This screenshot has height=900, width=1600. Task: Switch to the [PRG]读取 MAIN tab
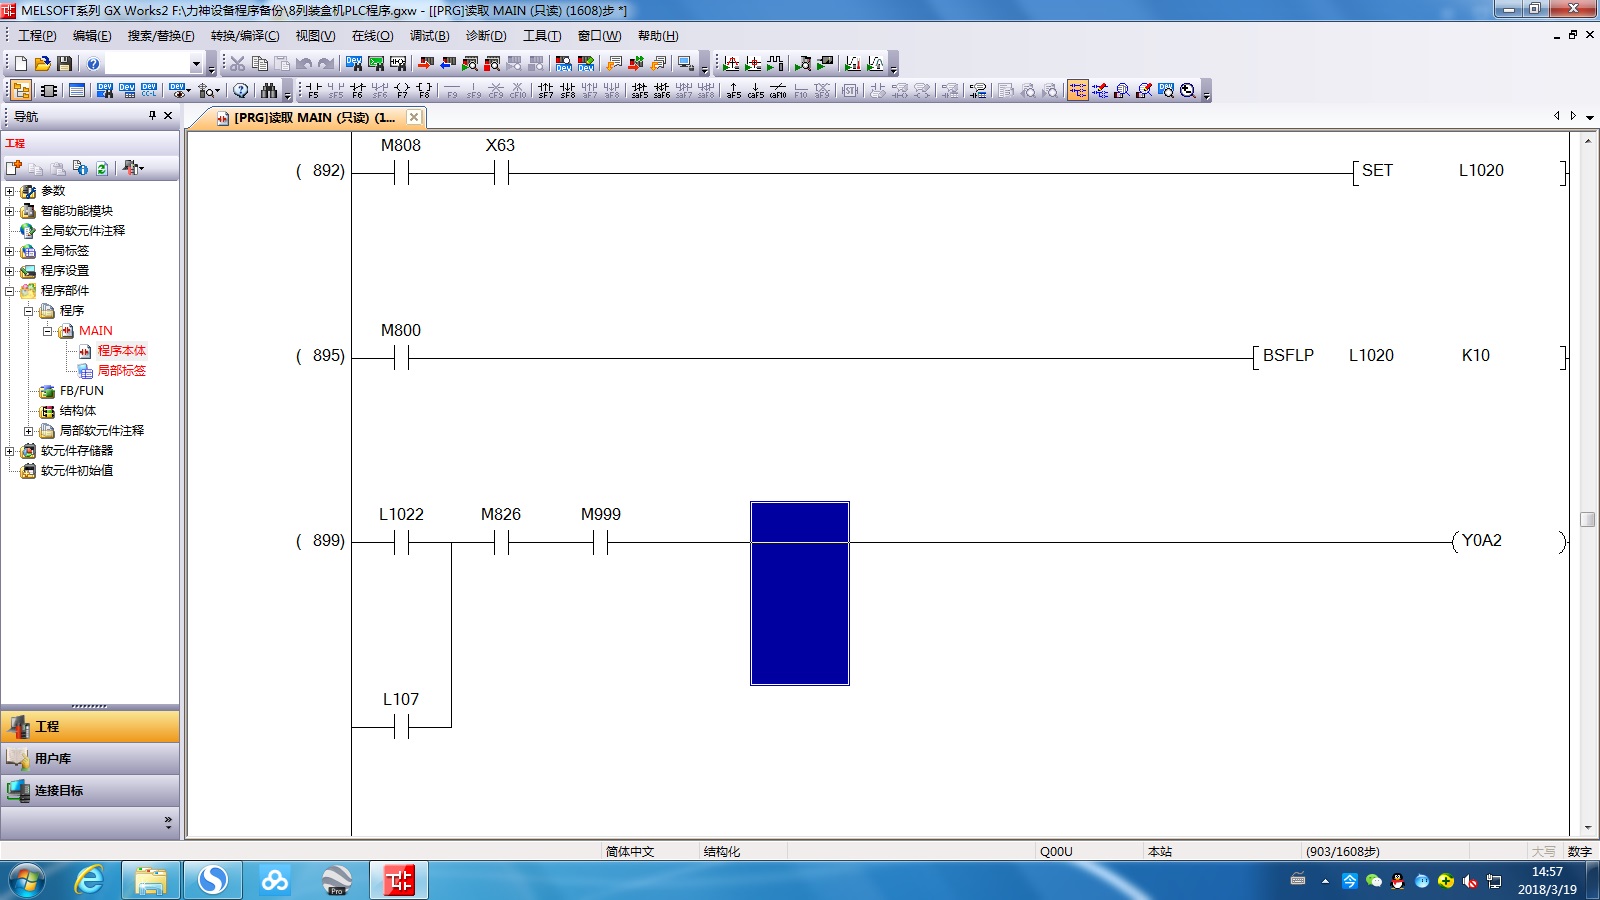pyautogui.click(x=310, y=117)
